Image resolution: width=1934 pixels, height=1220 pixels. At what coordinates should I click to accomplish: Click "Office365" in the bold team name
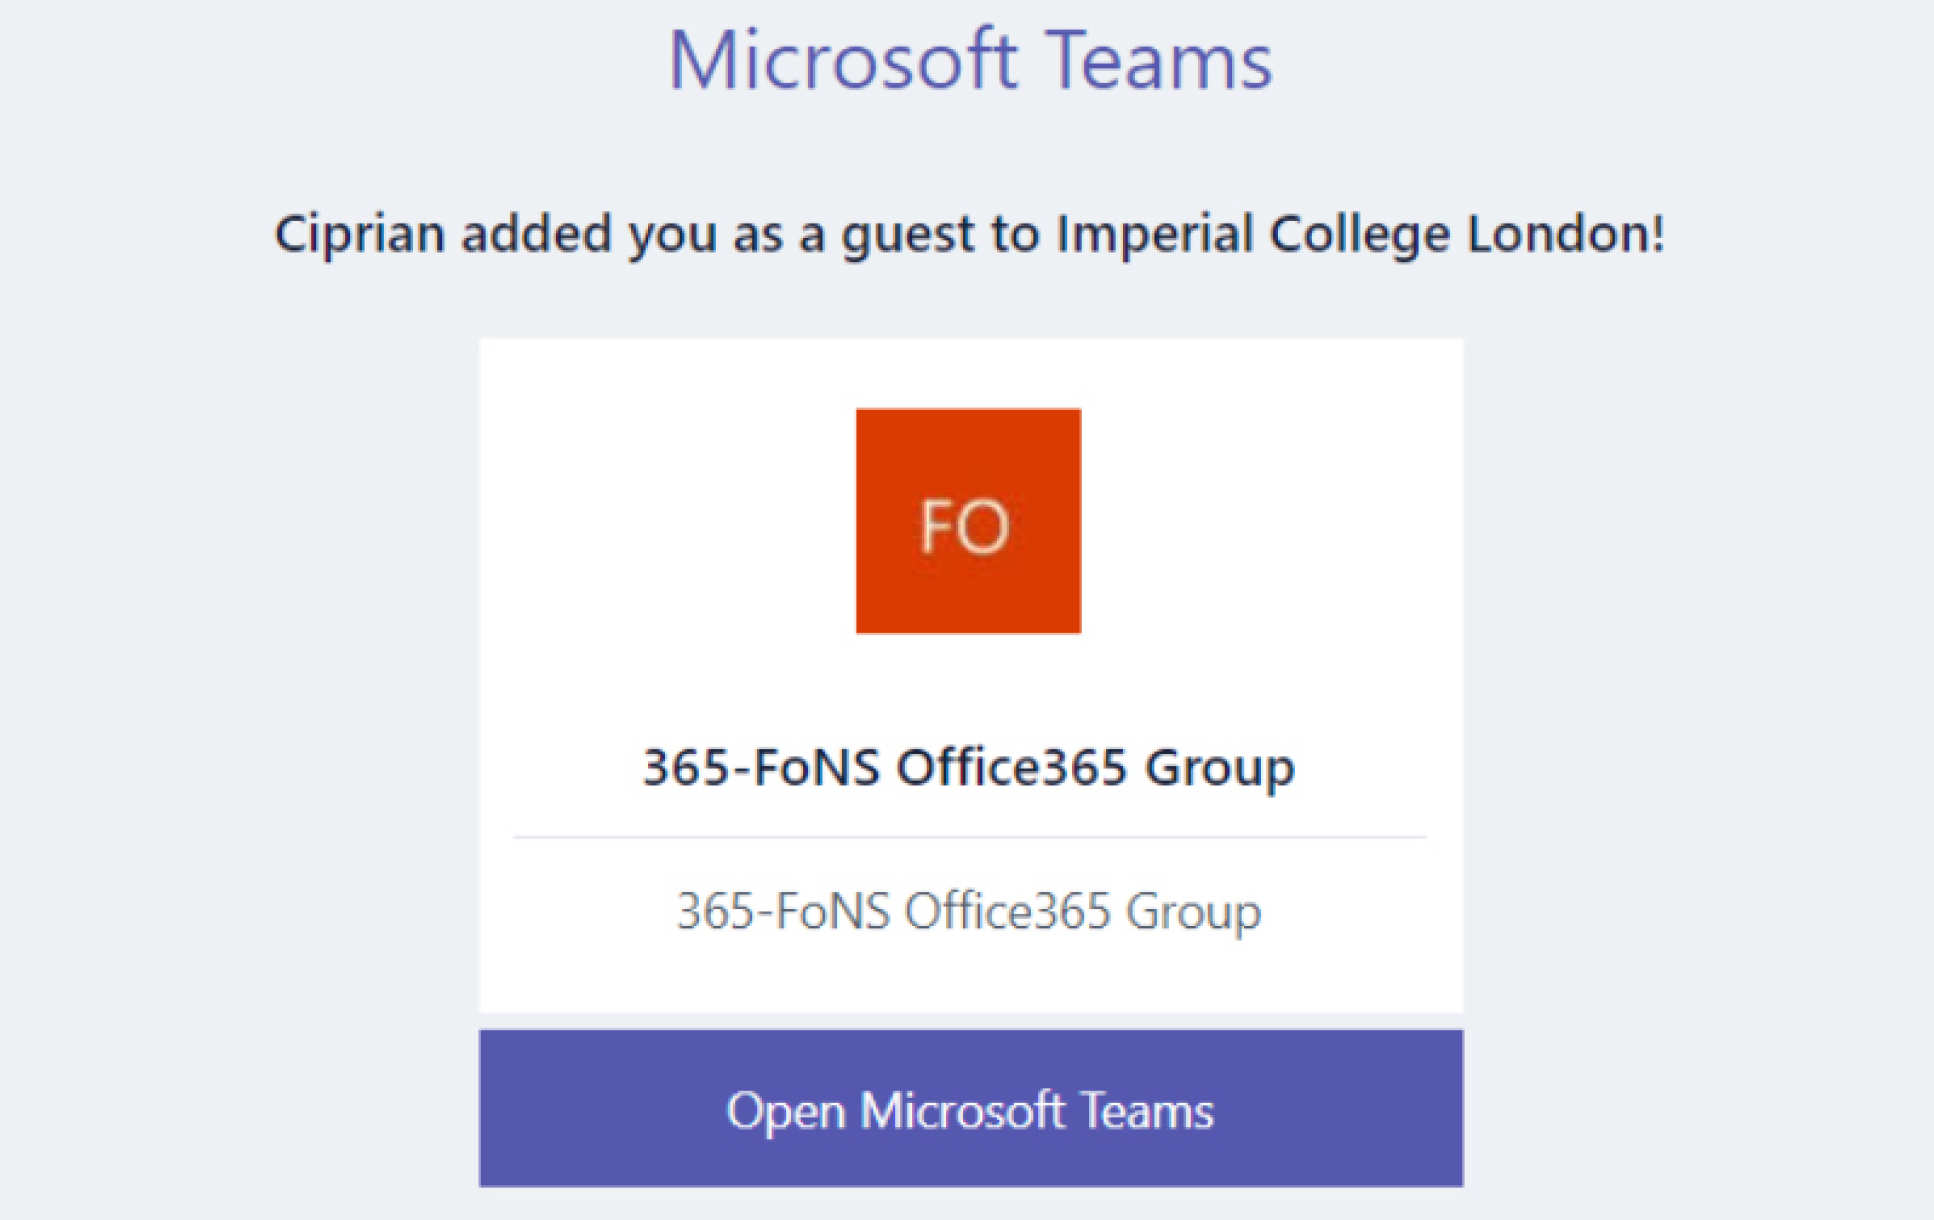pos(1011,768)
